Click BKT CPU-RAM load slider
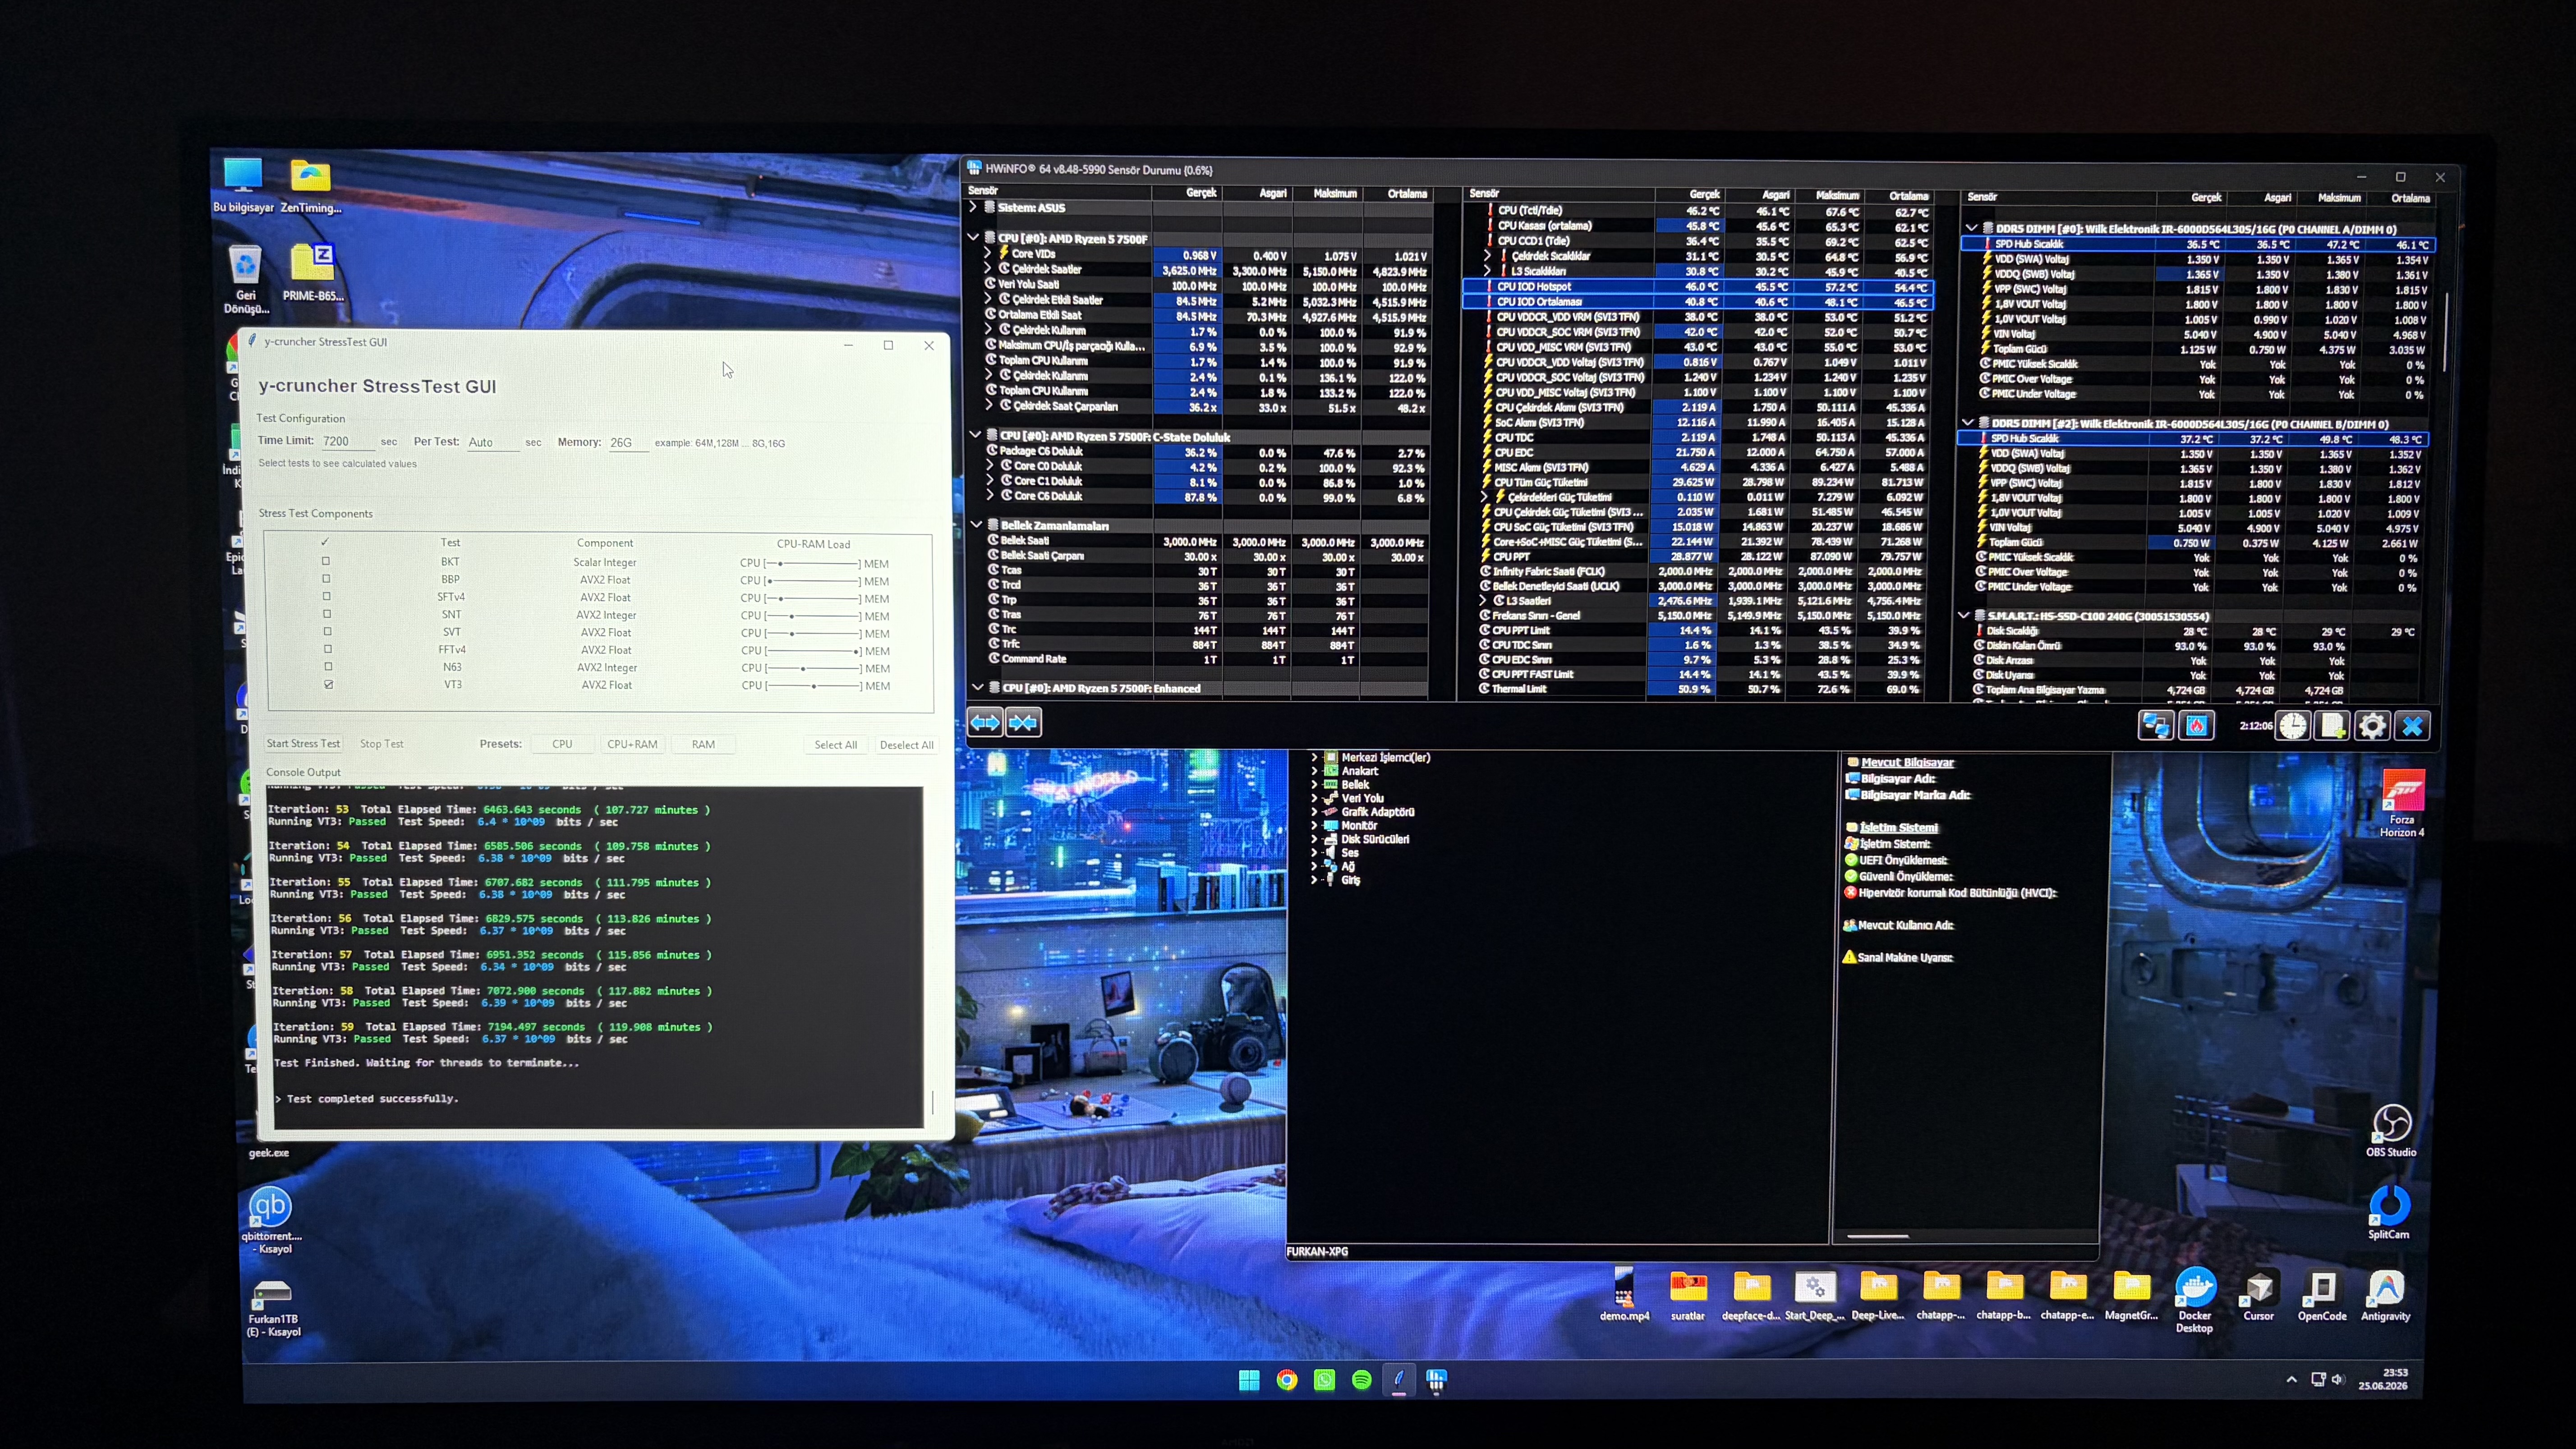2576x1449 pixels. coord(812,564)
